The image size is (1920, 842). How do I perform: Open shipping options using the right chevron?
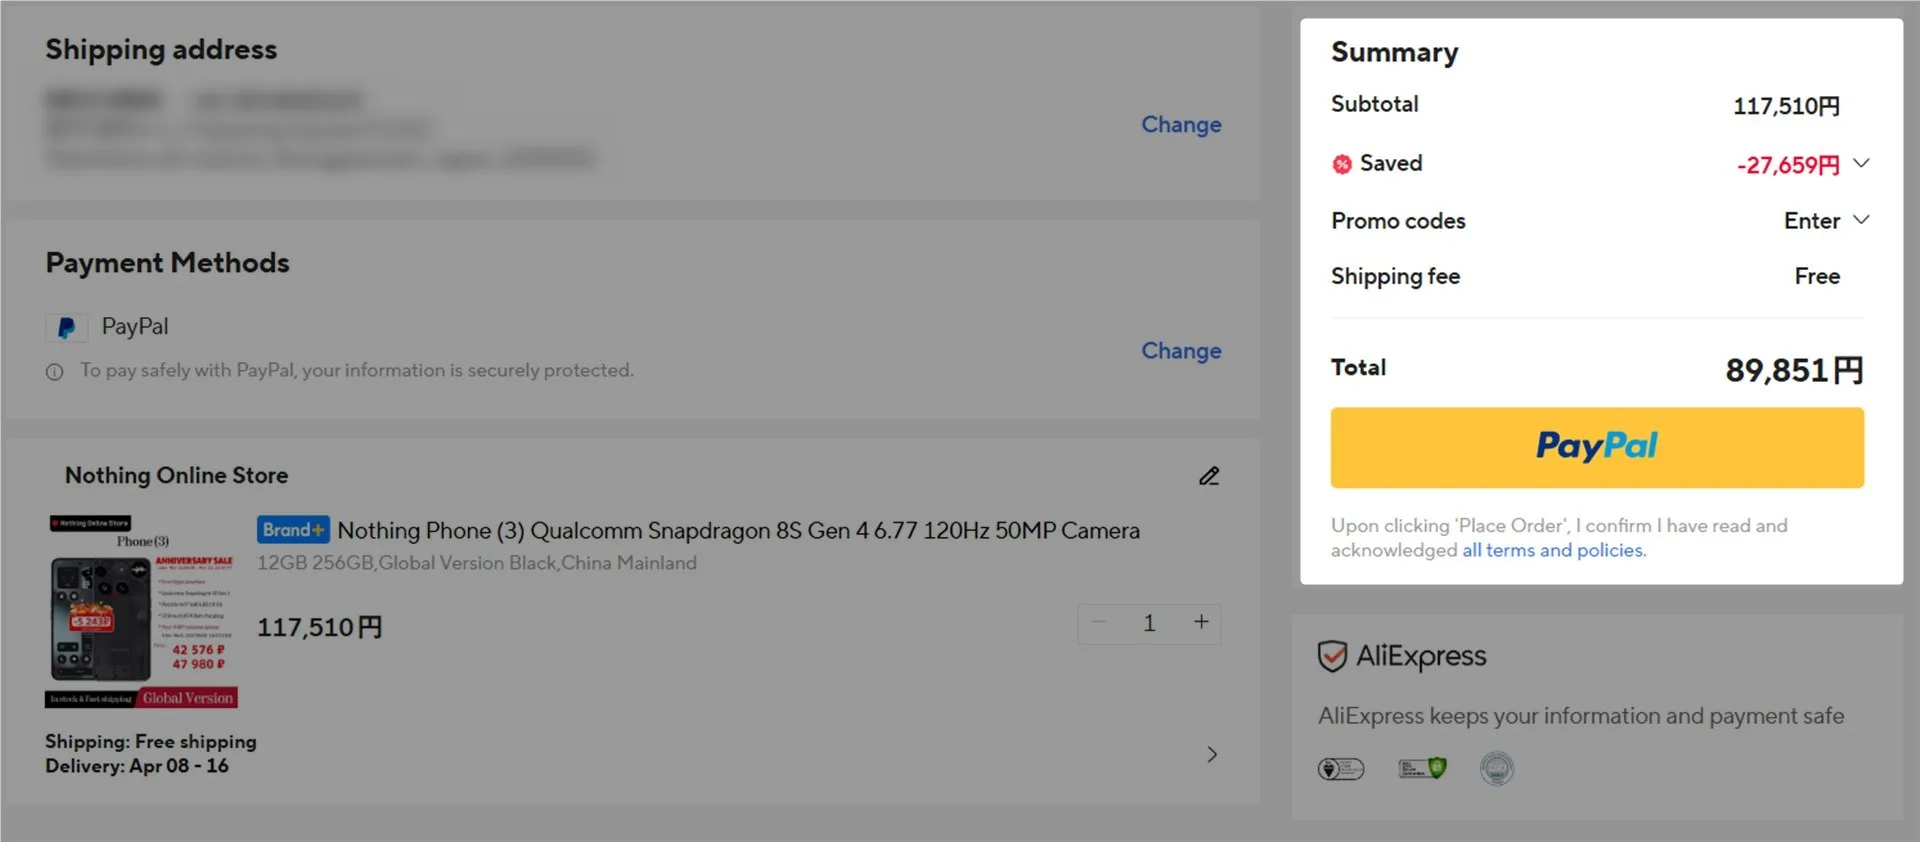(x=1212, y=754)
